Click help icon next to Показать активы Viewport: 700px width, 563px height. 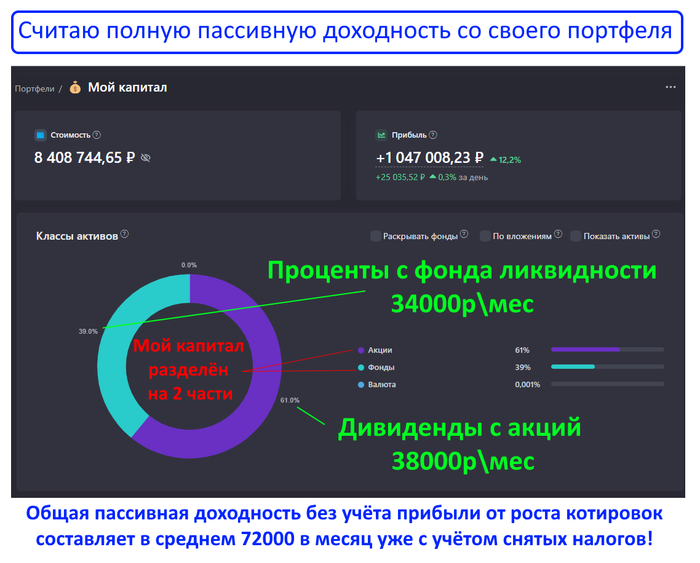click(x=657, y=236)
